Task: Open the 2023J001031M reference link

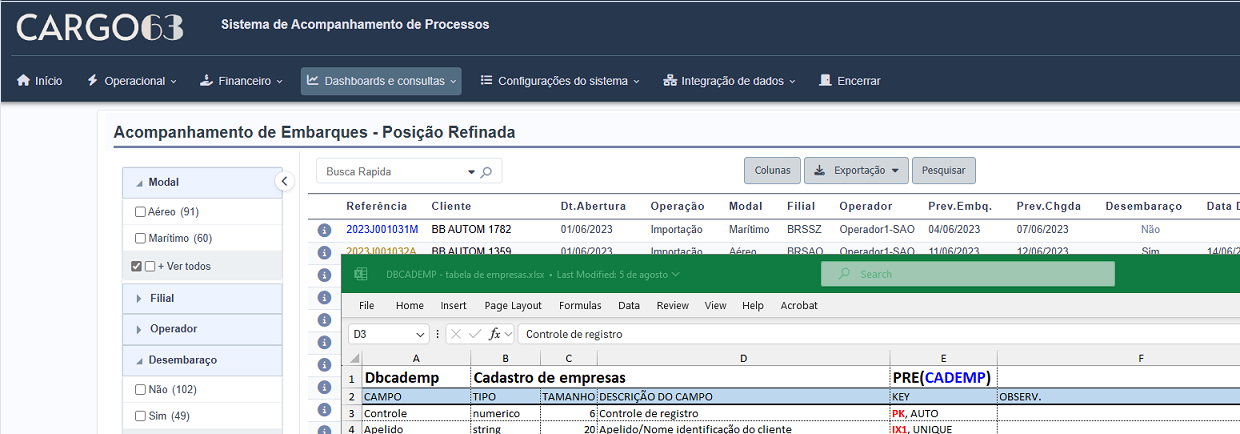Action: pos(382,230)
